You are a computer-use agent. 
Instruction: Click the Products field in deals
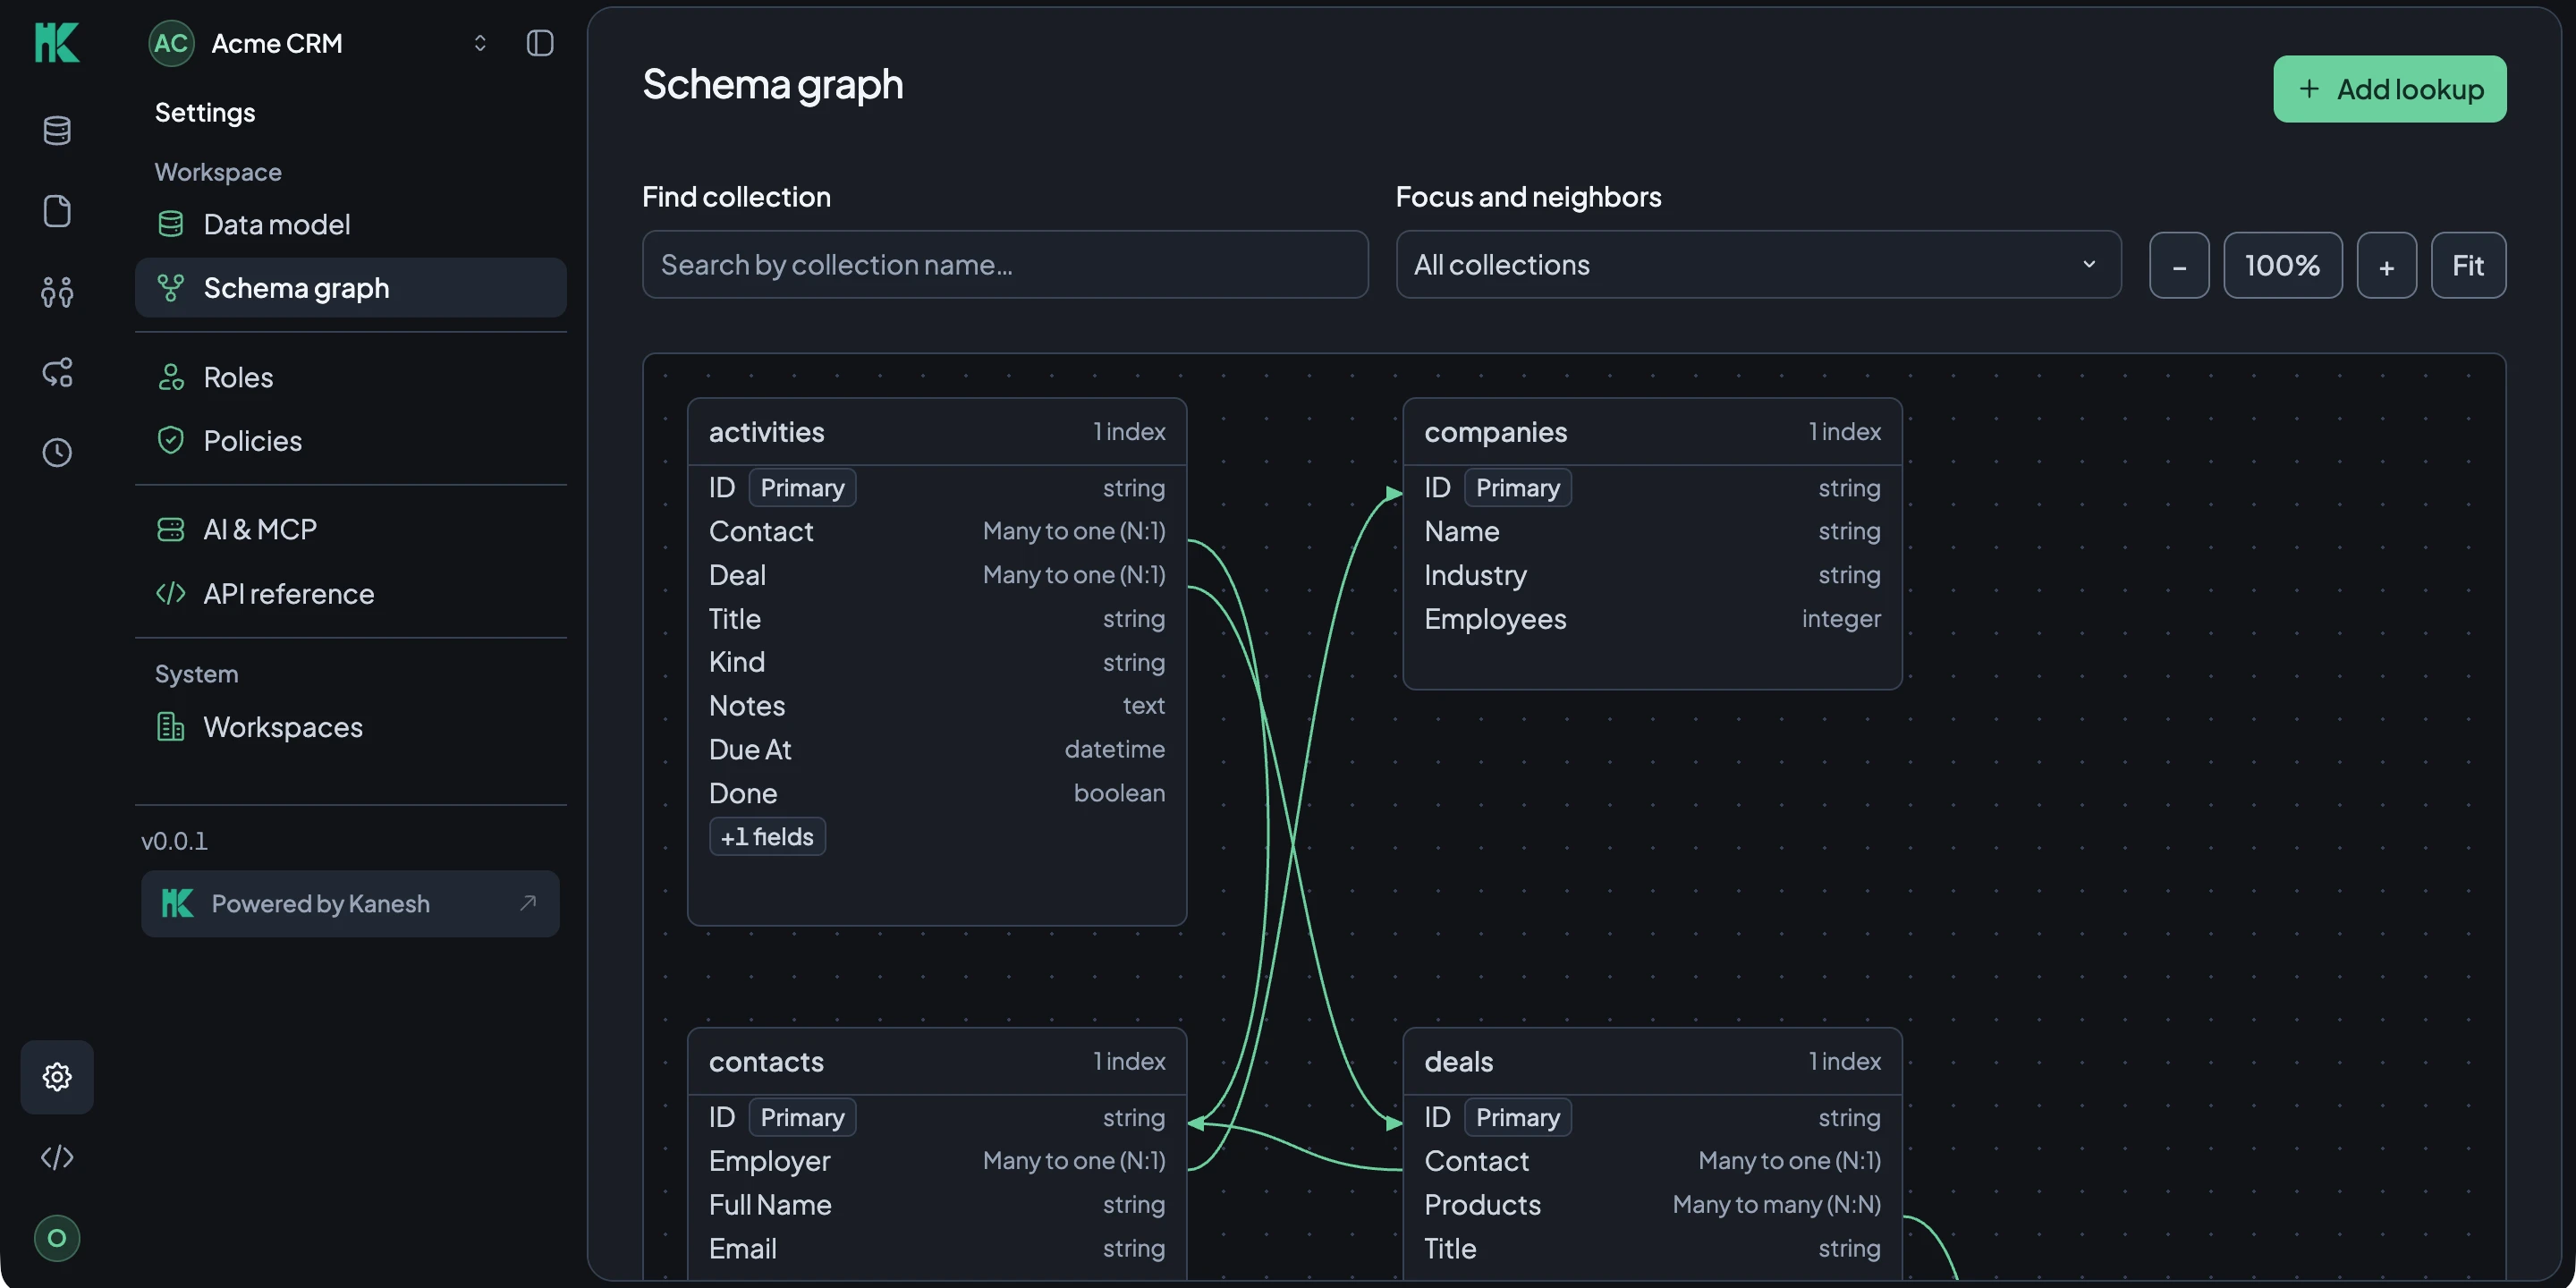[x=1652, y=1205]
